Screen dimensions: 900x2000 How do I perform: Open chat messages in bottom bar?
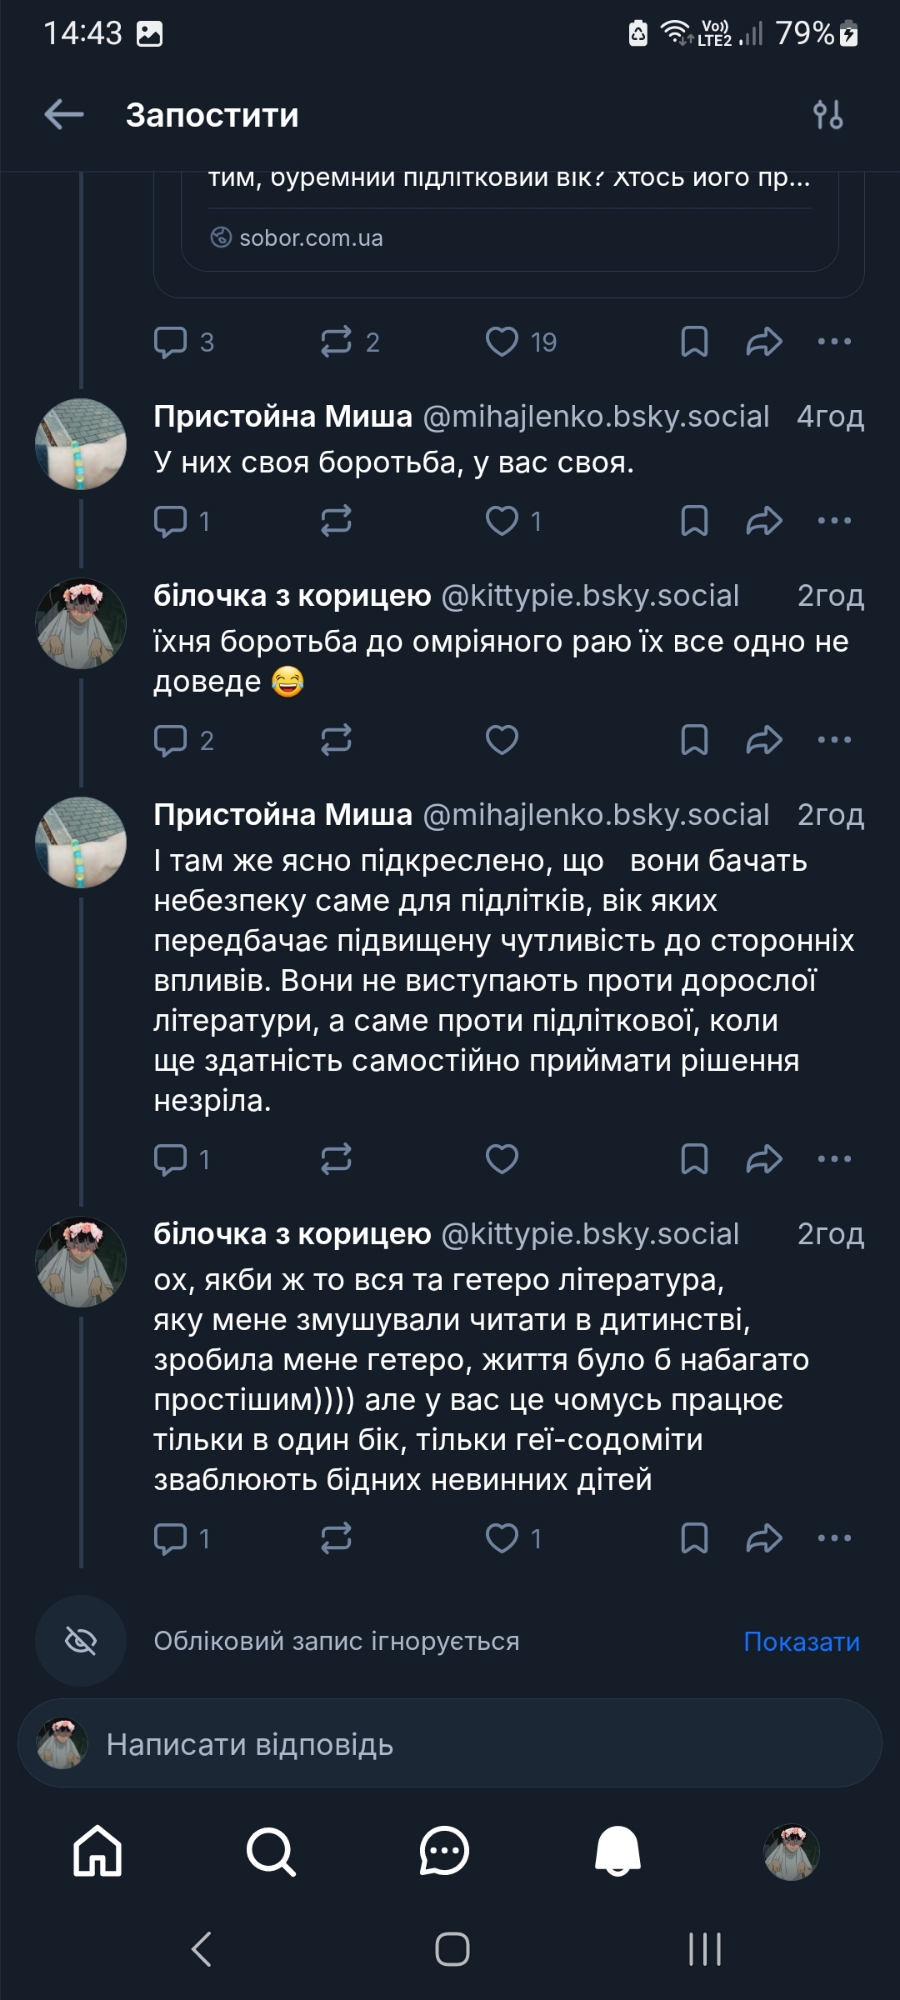(x=444, y=1851)
